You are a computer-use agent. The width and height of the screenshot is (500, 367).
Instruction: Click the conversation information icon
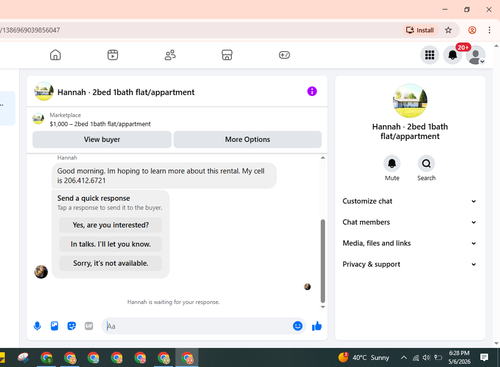[x=312, y=91]
